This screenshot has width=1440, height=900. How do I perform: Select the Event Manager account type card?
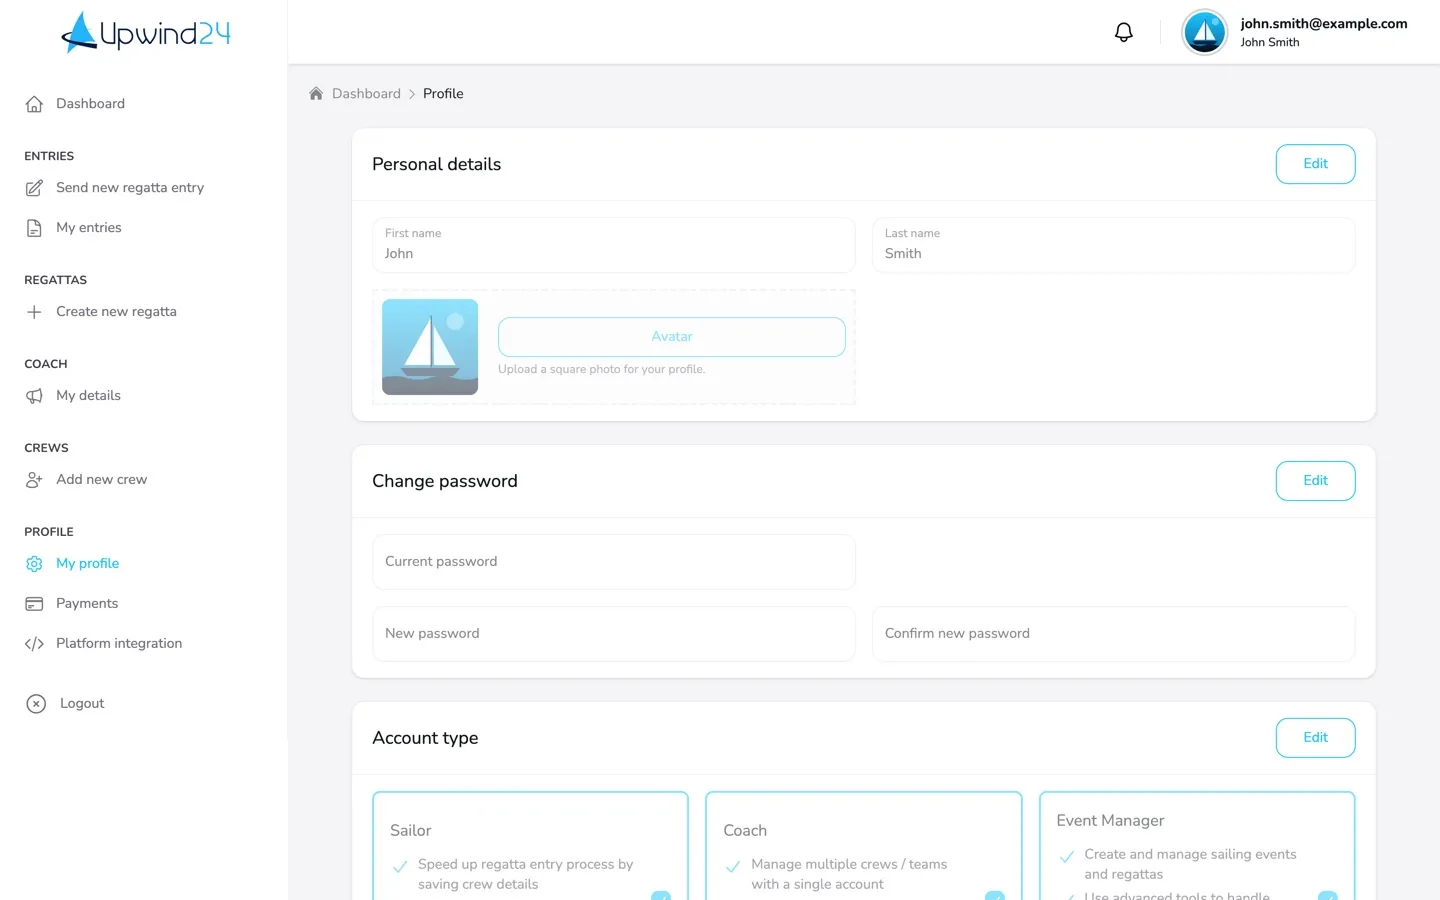(x=1197, y=846)
